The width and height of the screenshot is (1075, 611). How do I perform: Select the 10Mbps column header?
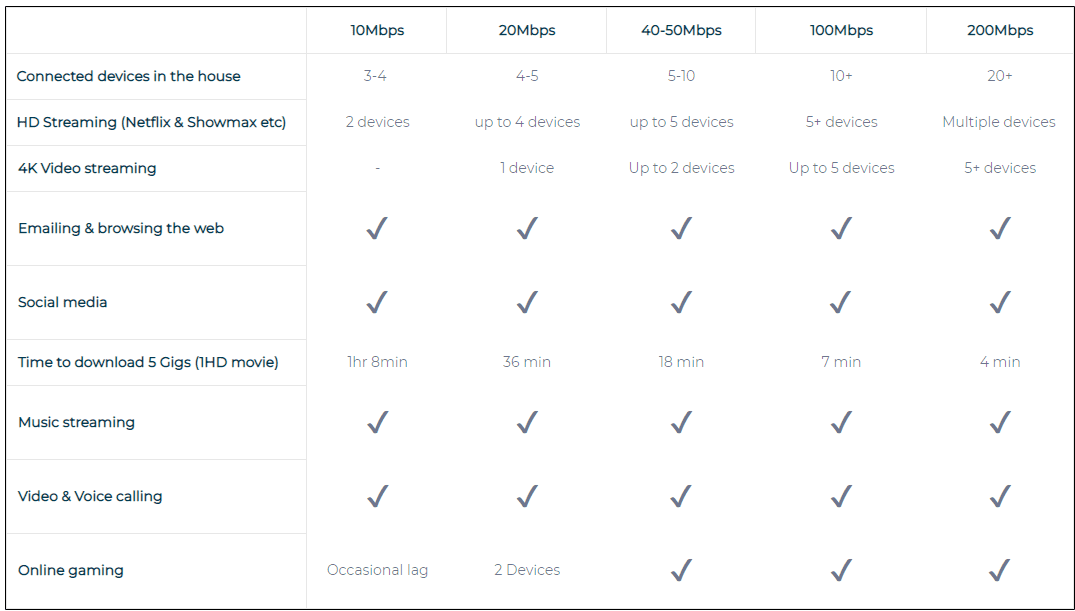(377, 30)
